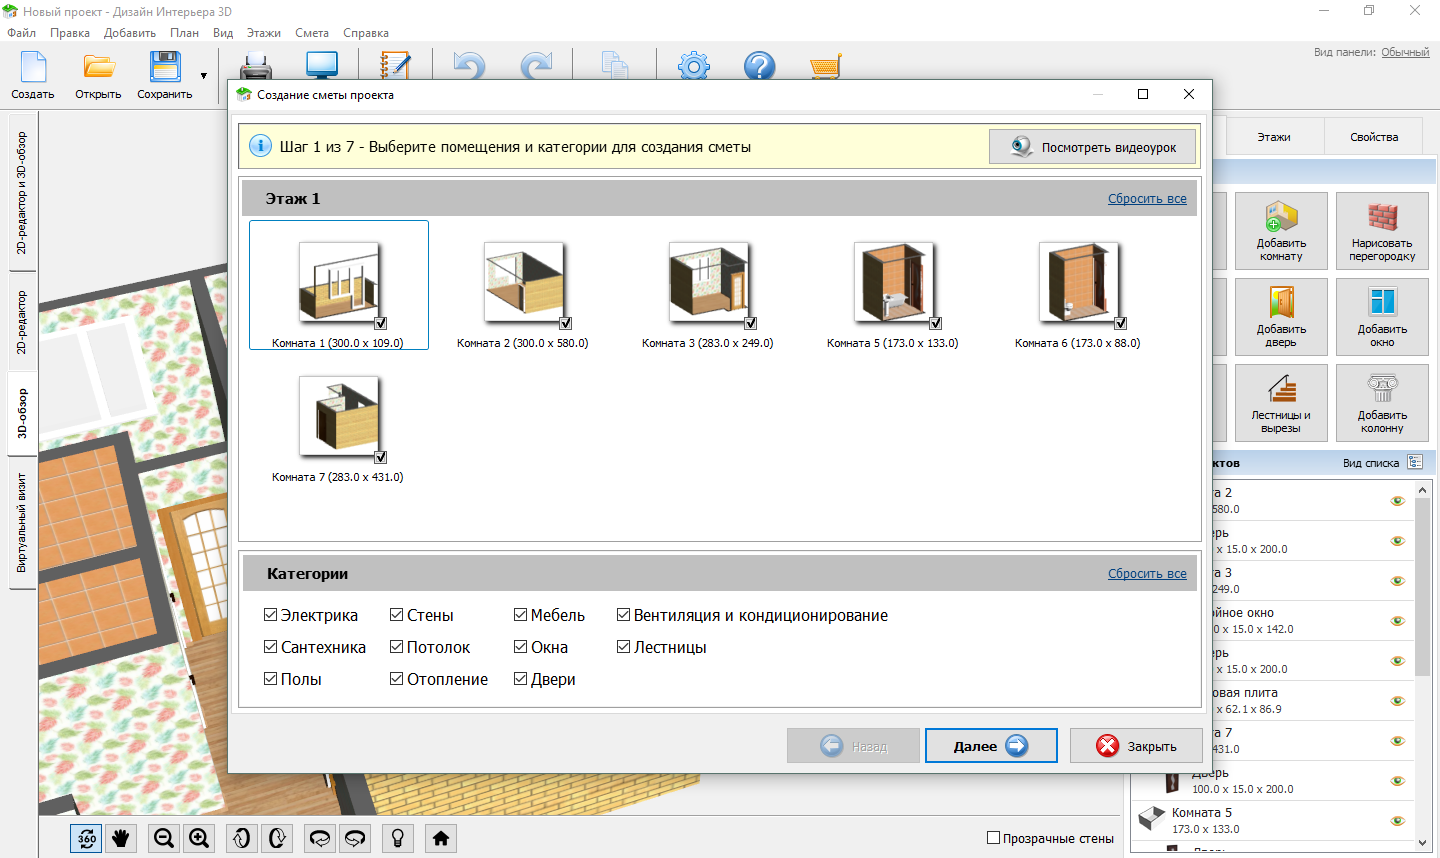Activate the 360 rotation view tool
Screen dimensions: 1440x858
pos(87,838)
